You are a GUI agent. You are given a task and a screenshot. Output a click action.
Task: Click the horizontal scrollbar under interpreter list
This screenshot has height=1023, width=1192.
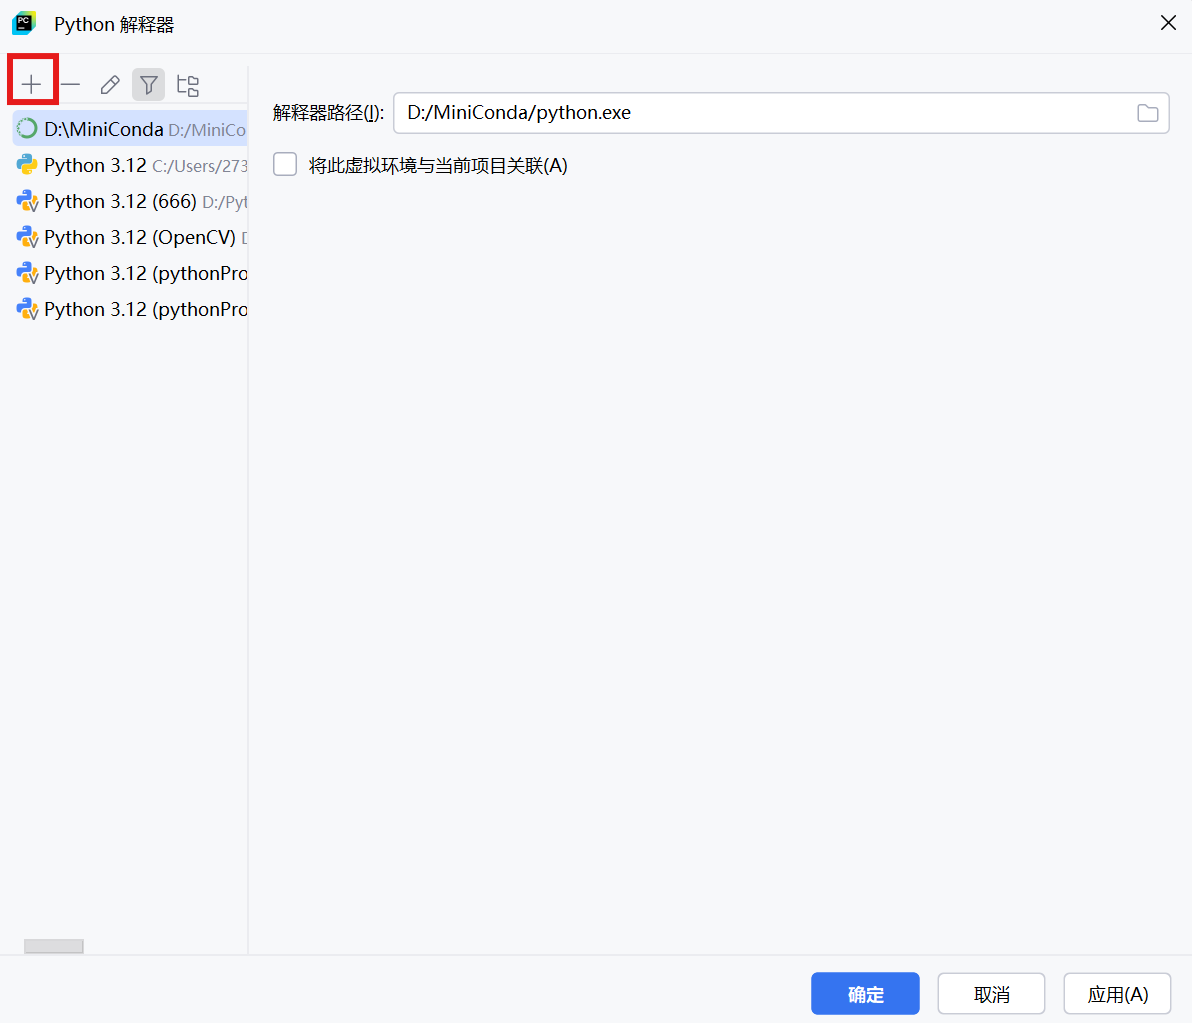(x=53, y=946)
